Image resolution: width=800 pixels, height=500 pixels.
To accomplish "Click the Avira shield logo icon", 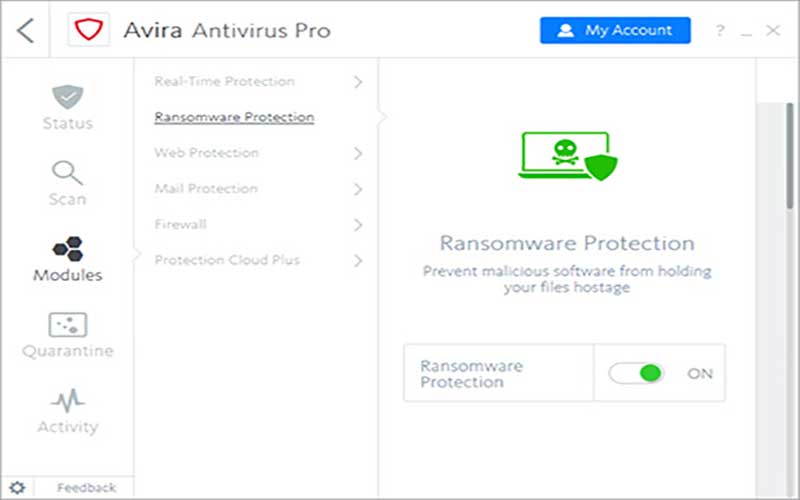I will 88,30.
